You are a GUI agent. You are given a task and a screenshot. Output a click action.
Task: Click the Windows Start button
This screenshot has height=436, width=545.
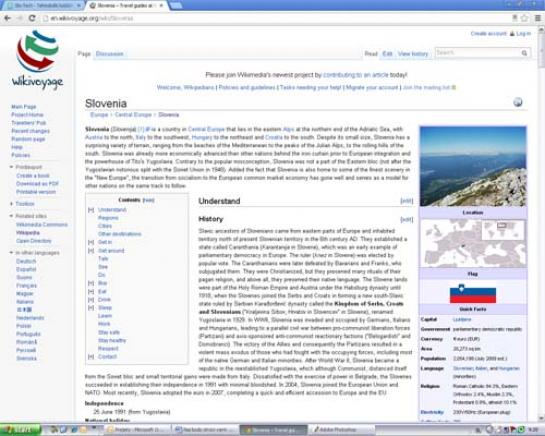(x=20, y=430)
